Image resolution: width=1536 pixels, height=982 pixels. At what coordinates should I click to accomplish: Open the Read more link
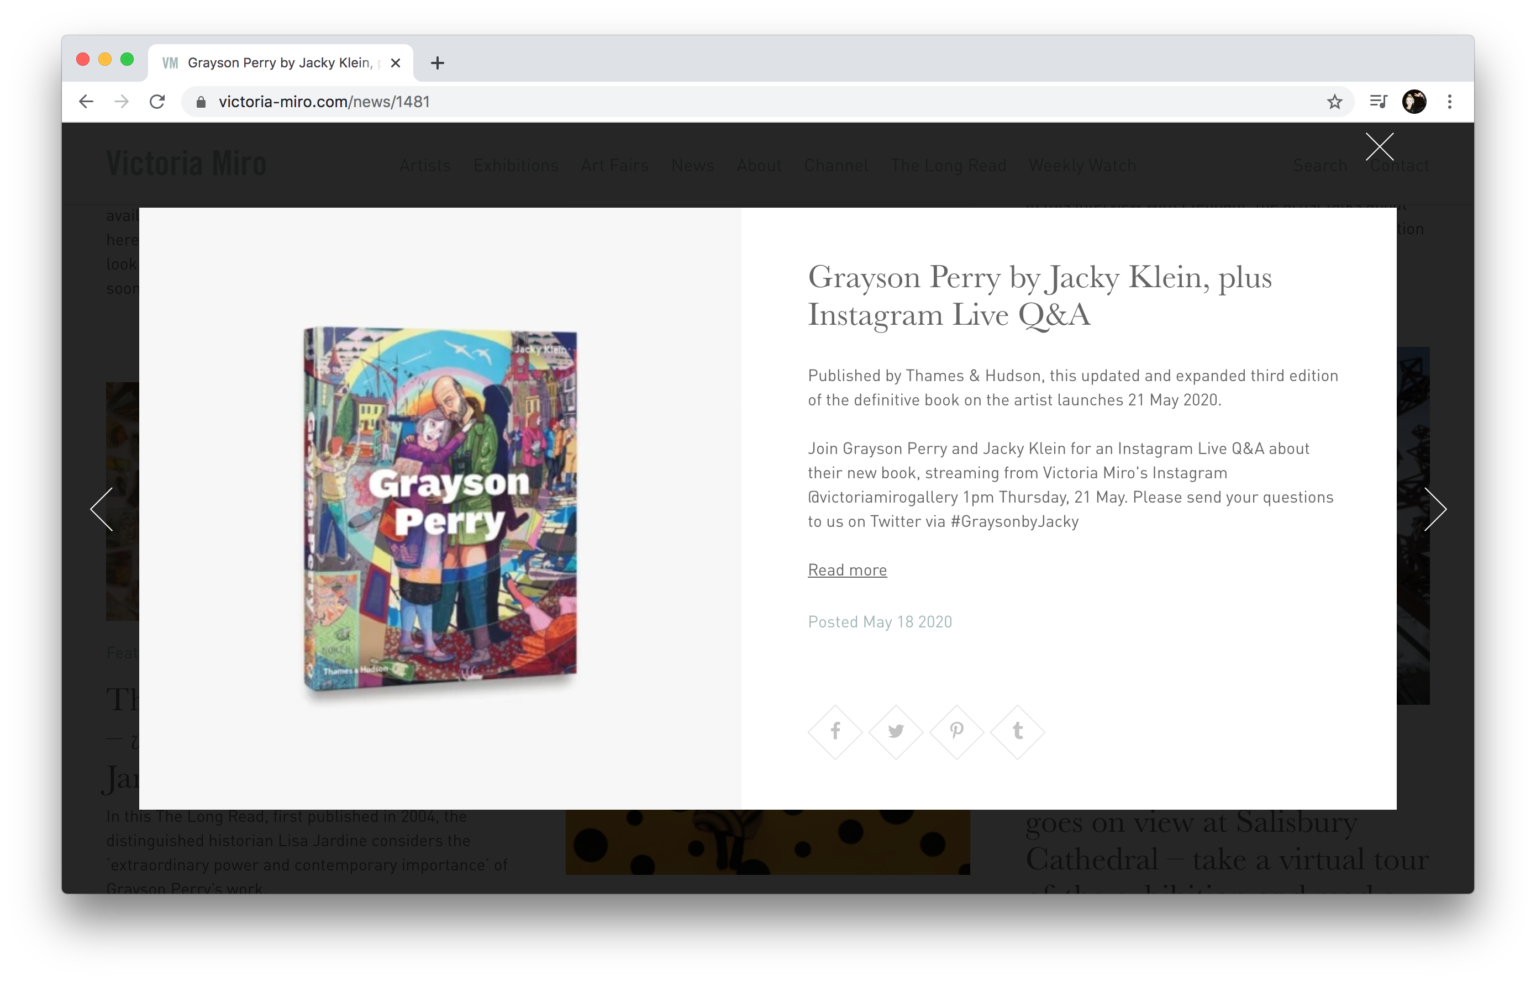point(847,570)
